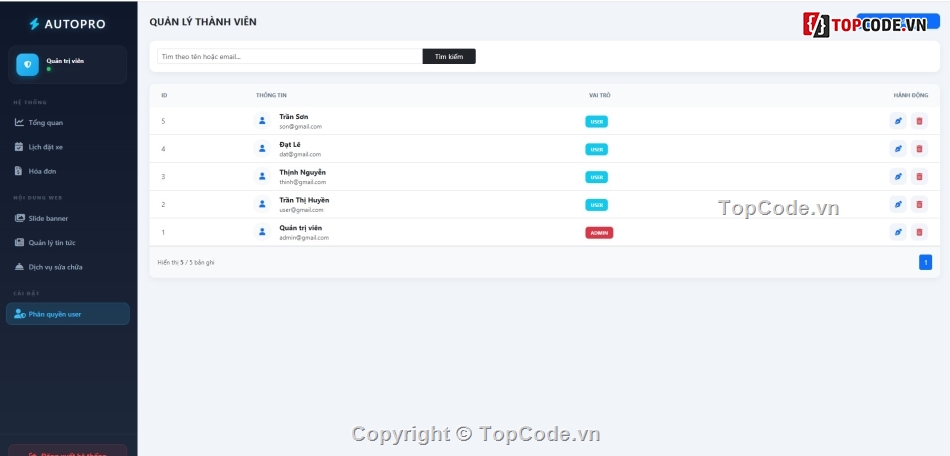Click the name Thịnh Nguyễn in the table
The height and width of the screenshot is (456, 950).
pos(302,172)
